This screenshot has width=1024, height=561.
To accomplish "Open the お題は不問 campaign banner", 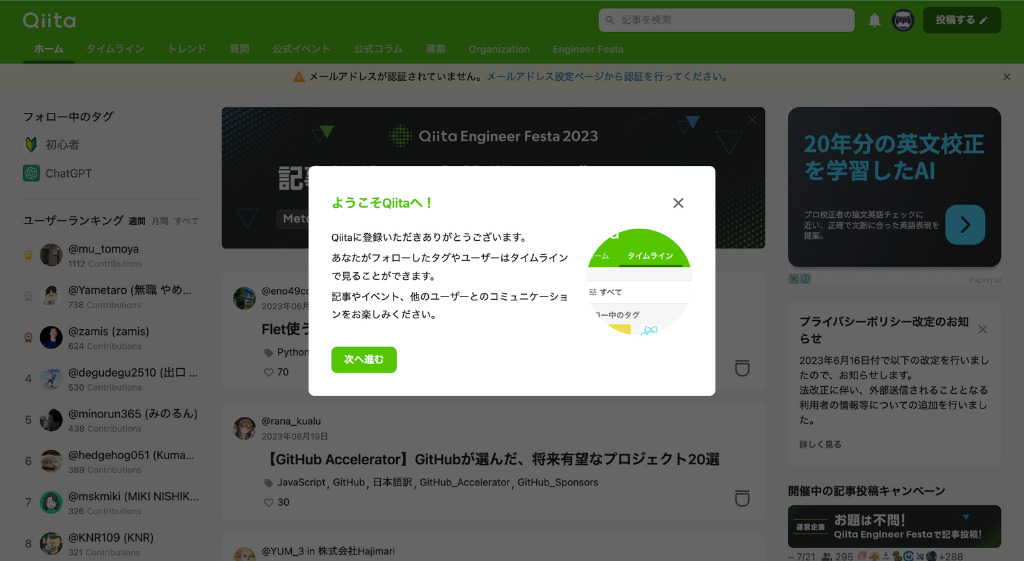I will [x=894, y=526].
